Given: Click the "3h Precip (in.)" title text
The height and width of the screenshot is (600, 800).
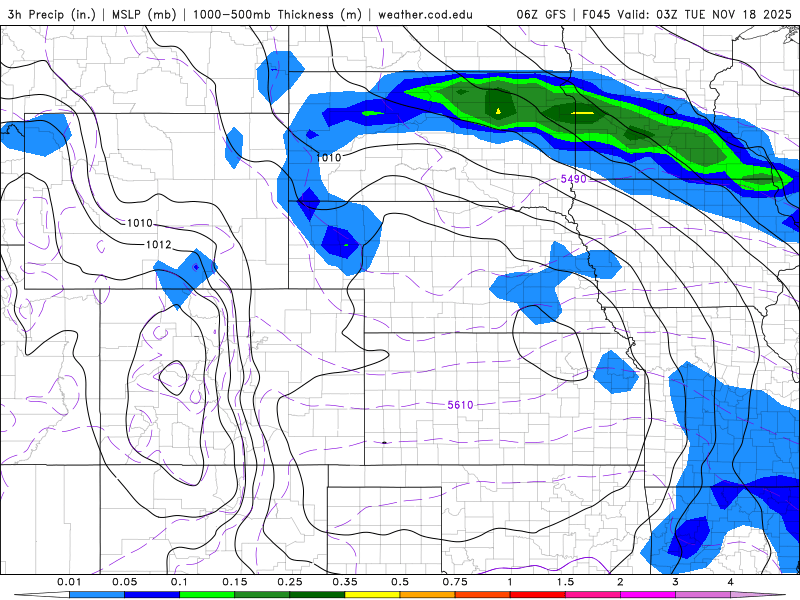Looking at the screenshot, I should [x=52, y=14].
